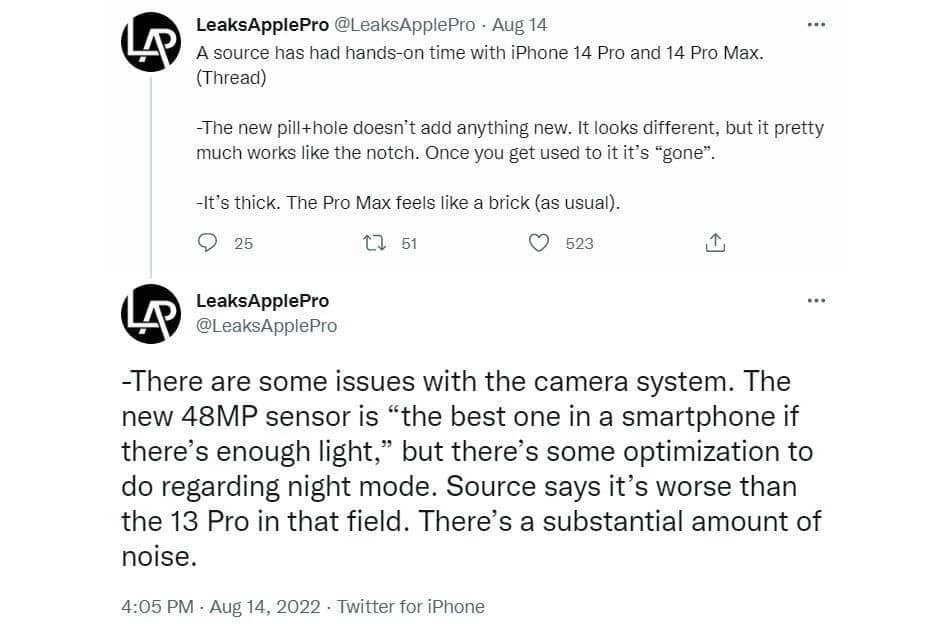Open LeaksApplePro avatar on second tweet
950x633 pixels.
(x=151, y=313)
